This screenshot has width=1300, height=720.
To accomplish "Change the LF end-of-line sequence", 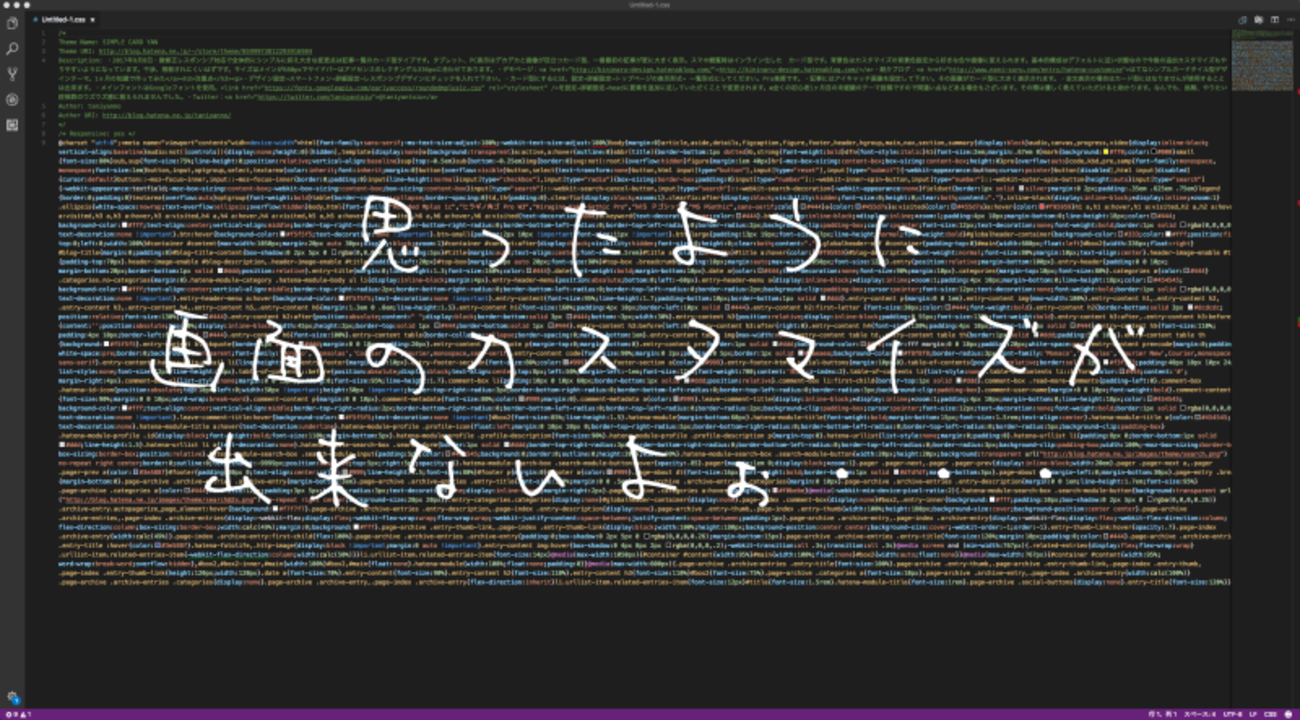I will pyautogui.click(x=1254, y=714).
